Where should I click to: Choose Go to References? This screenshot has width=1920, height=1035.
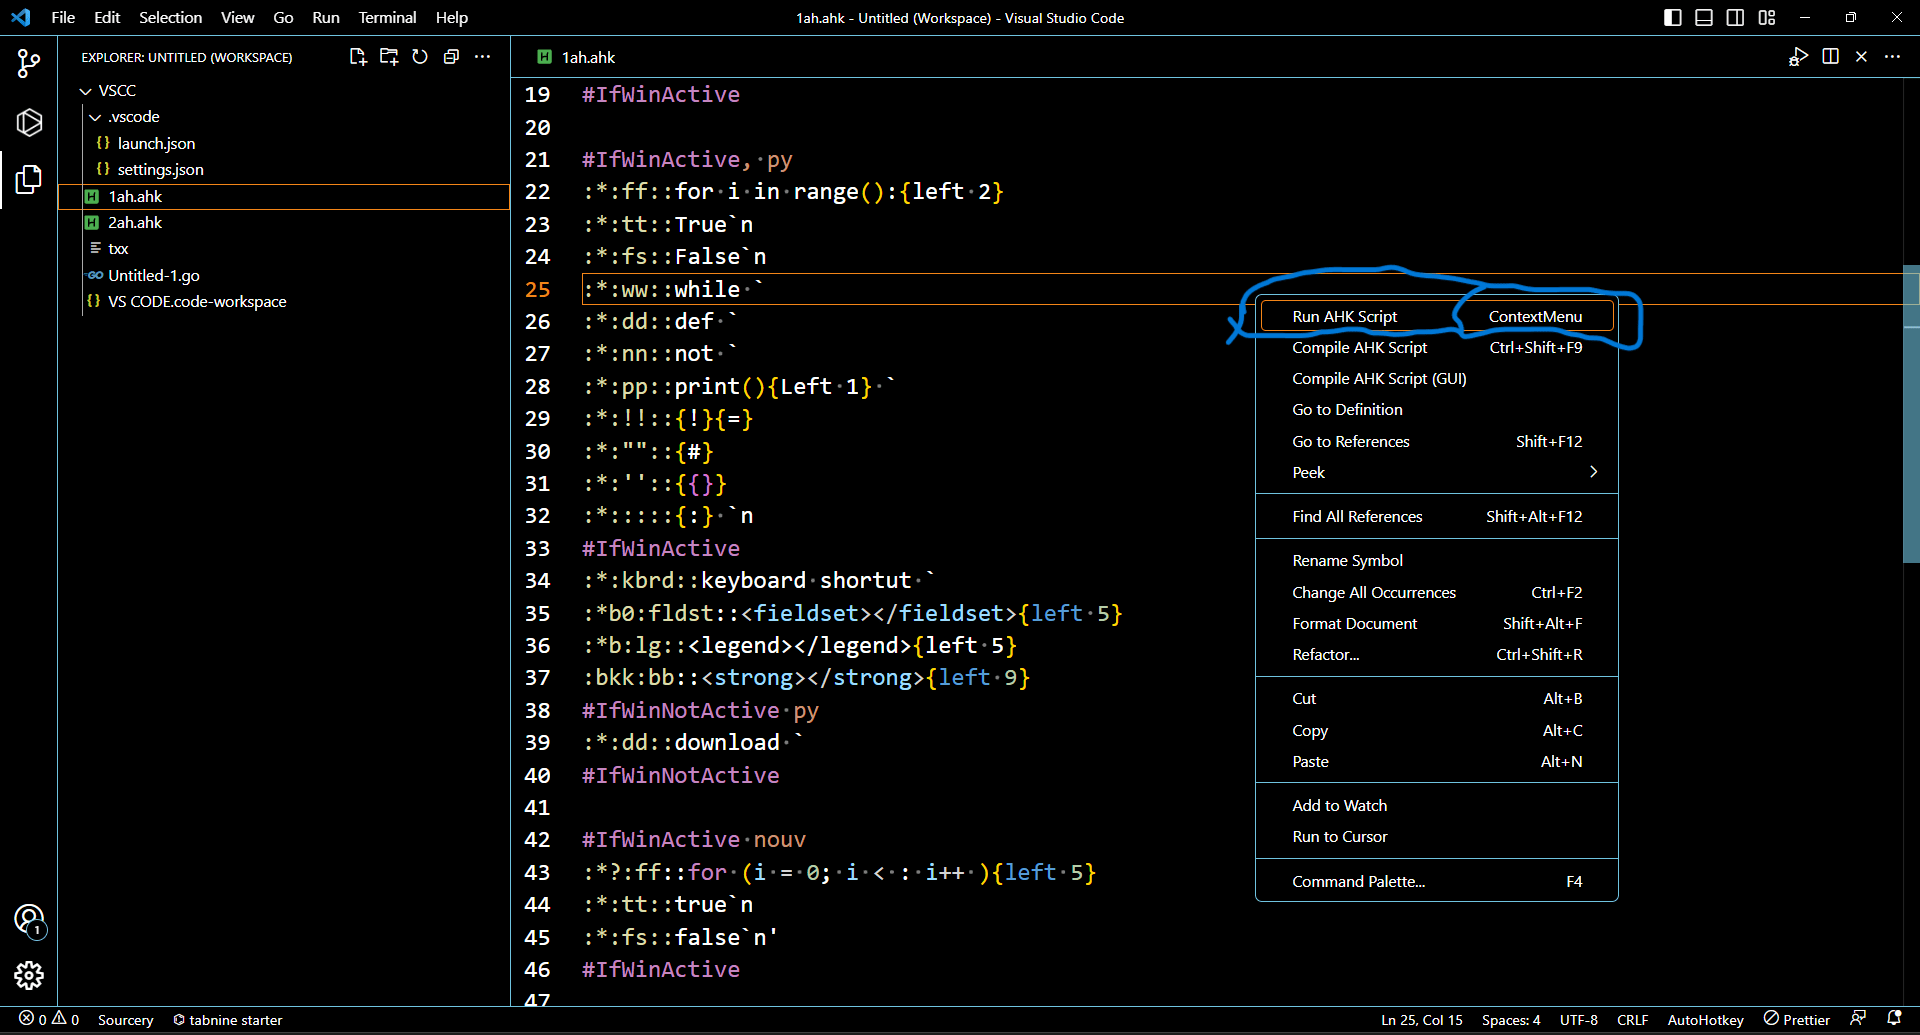[x=1436, y=441]
